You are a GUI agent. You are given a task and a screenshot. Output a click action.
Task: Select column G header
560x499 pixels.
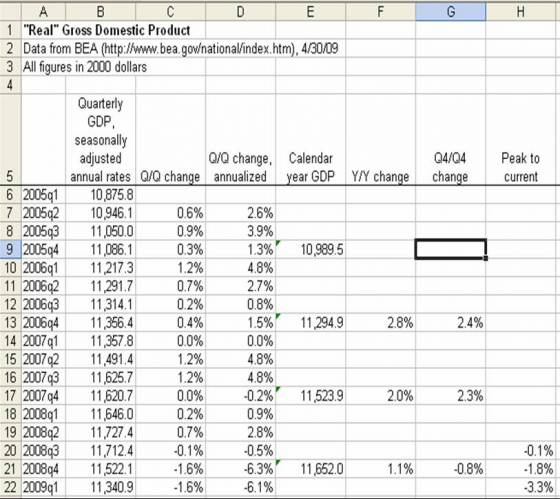pyautogui.click(x=451, y=11)
